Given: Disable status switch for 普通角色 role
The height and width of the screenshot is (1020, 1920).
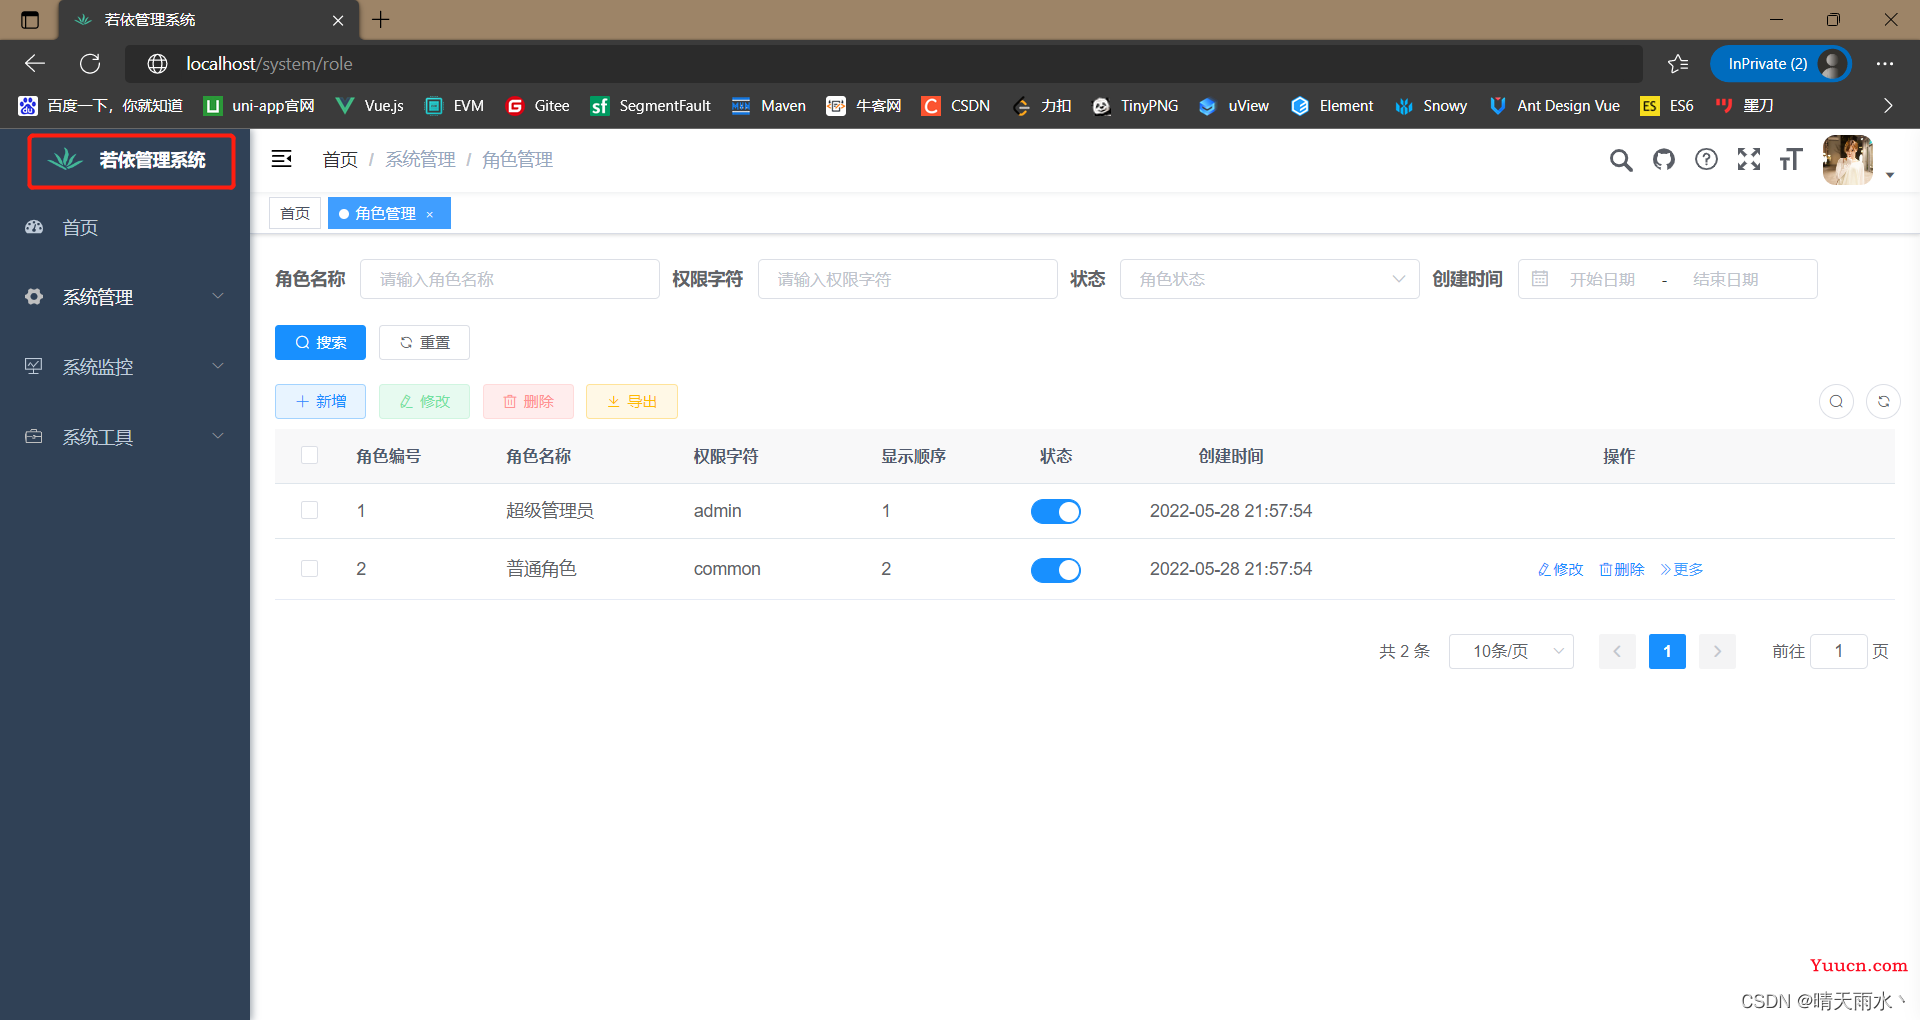Looking at the screenshot, I should 1055,570.
